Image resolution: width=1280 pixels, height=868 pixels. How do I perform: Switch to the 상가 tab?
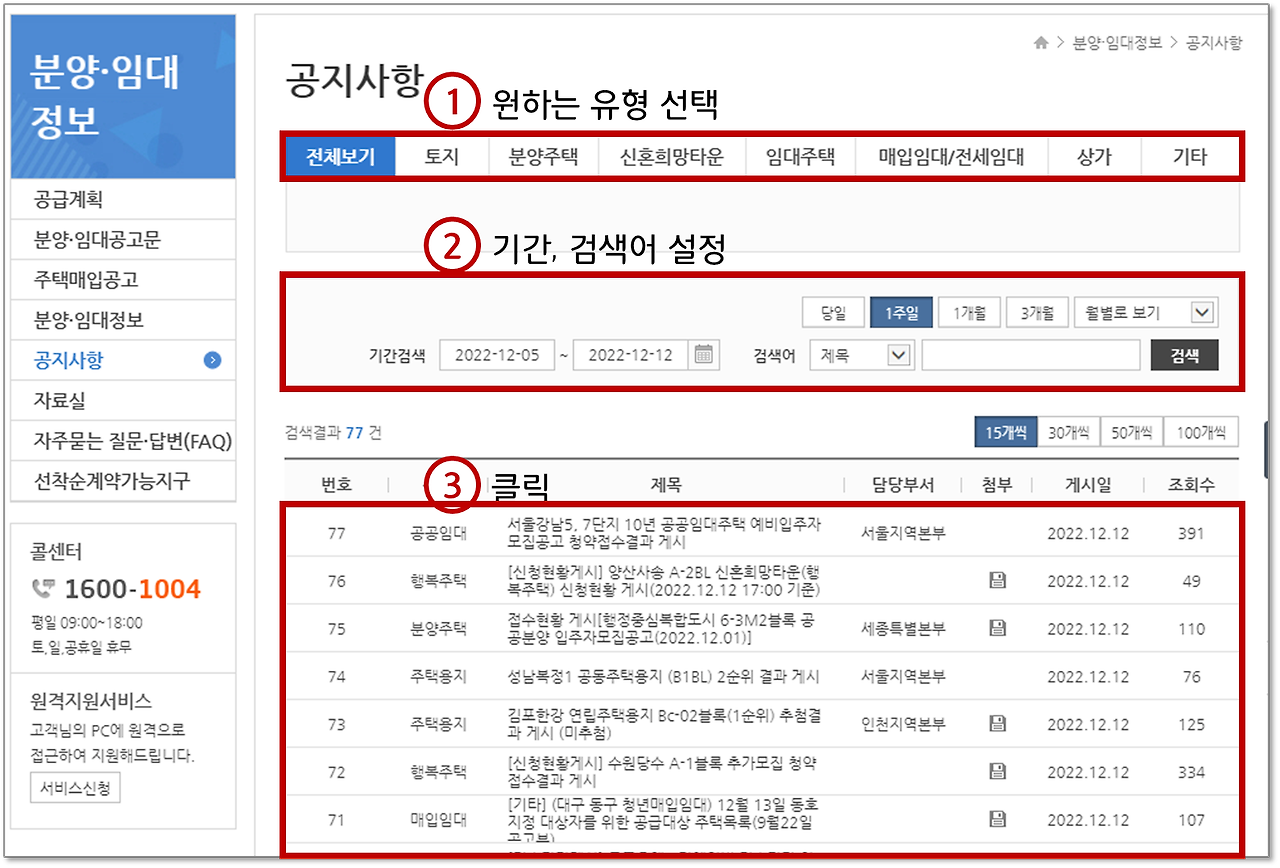[1095, 157]
